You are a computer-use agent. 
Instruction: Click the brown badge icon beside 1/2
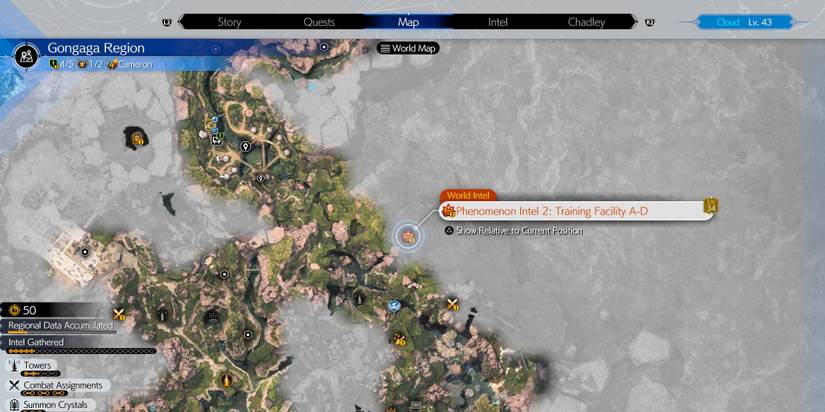coord(81,65)
